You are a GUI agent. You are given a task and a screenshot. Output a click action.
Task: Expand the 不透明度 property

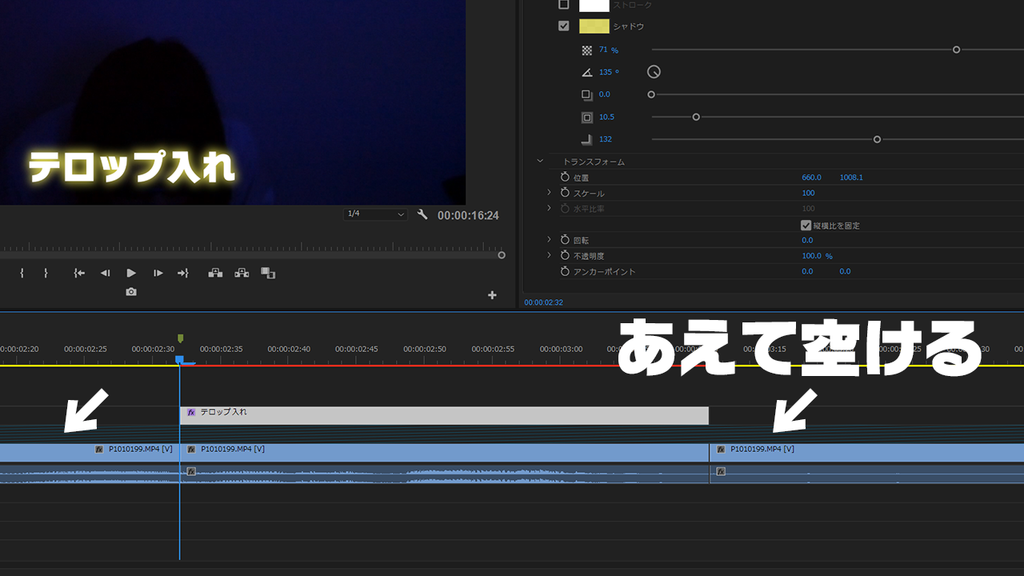coord(549,255)
